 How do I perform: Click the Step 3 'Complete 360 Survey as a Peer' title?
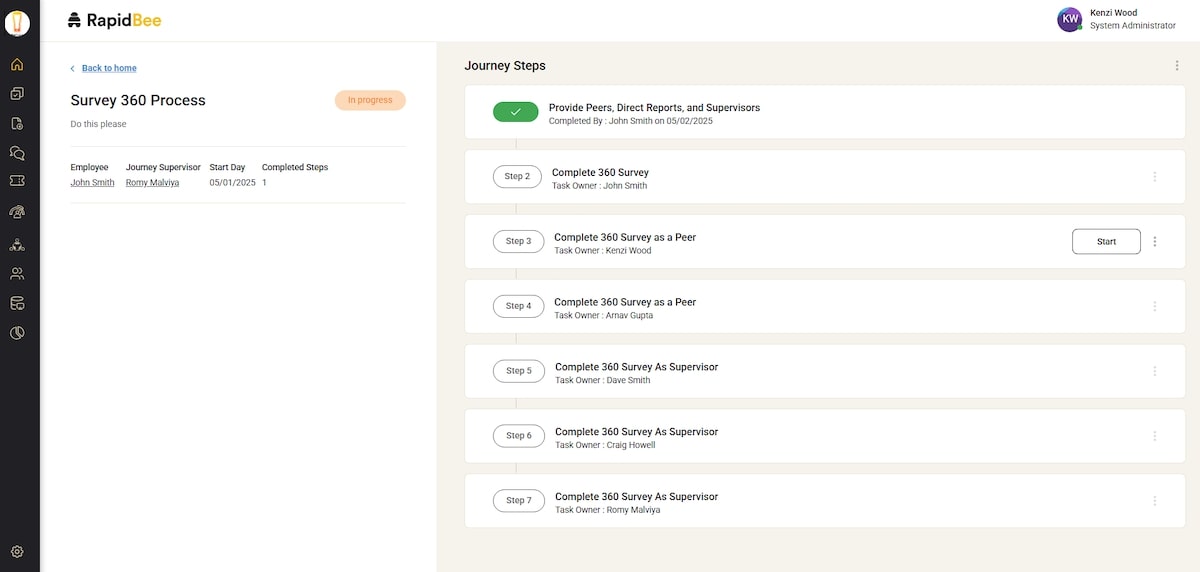(x=625, y=238)
